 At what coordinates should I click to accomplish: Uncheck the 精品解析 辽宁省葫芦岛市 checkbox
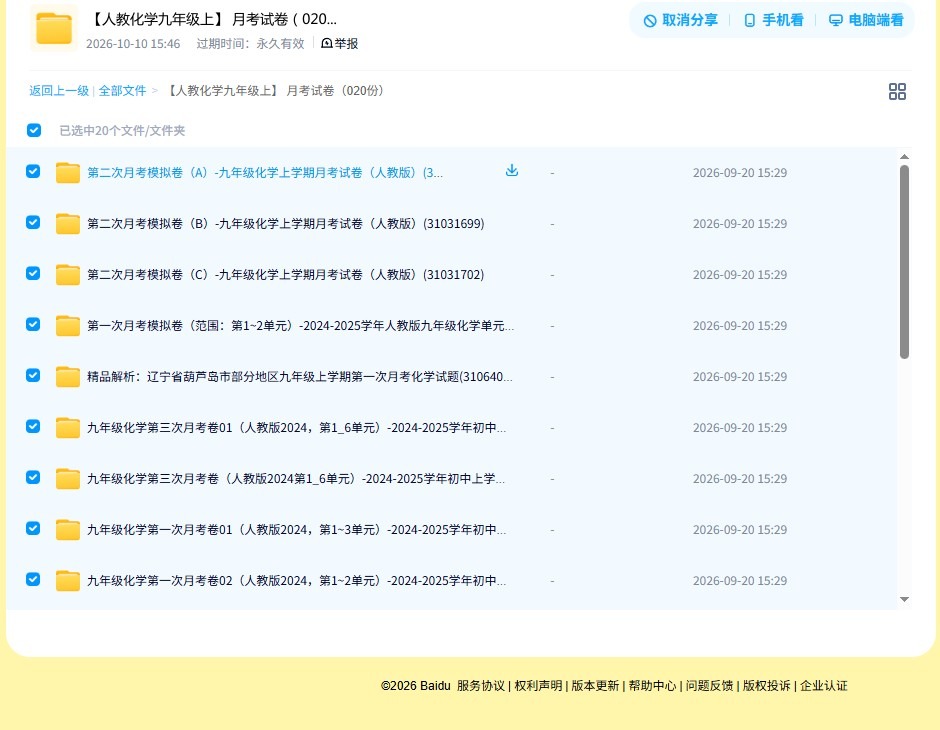tap(33, 375)
